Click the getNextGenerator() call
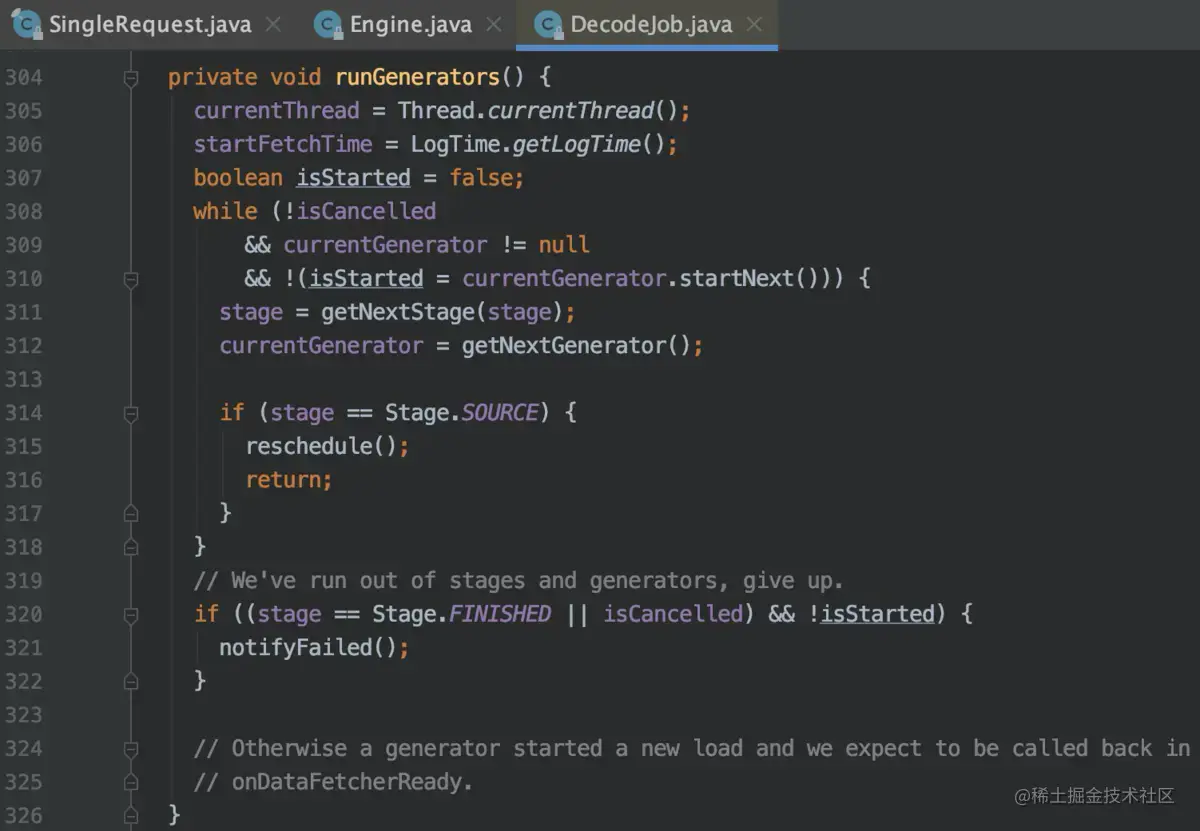The height and width of the screenshot is (831, 1200). point(576,346)
